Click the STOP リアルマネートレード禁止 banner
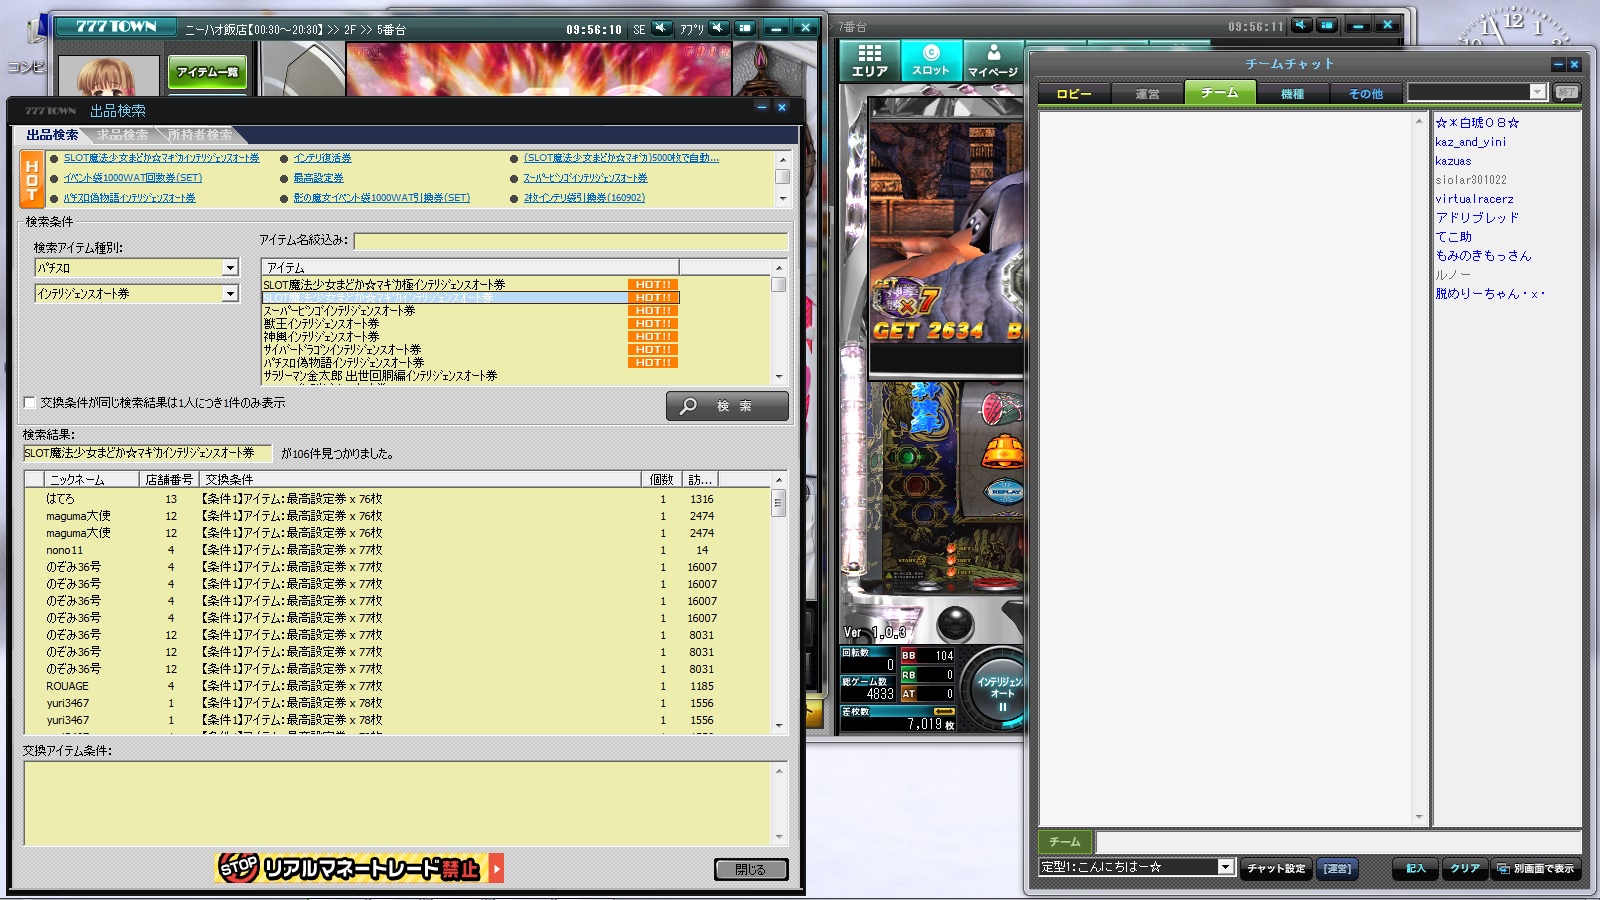This screenshot has height=900, width=1600. [360, 868]
